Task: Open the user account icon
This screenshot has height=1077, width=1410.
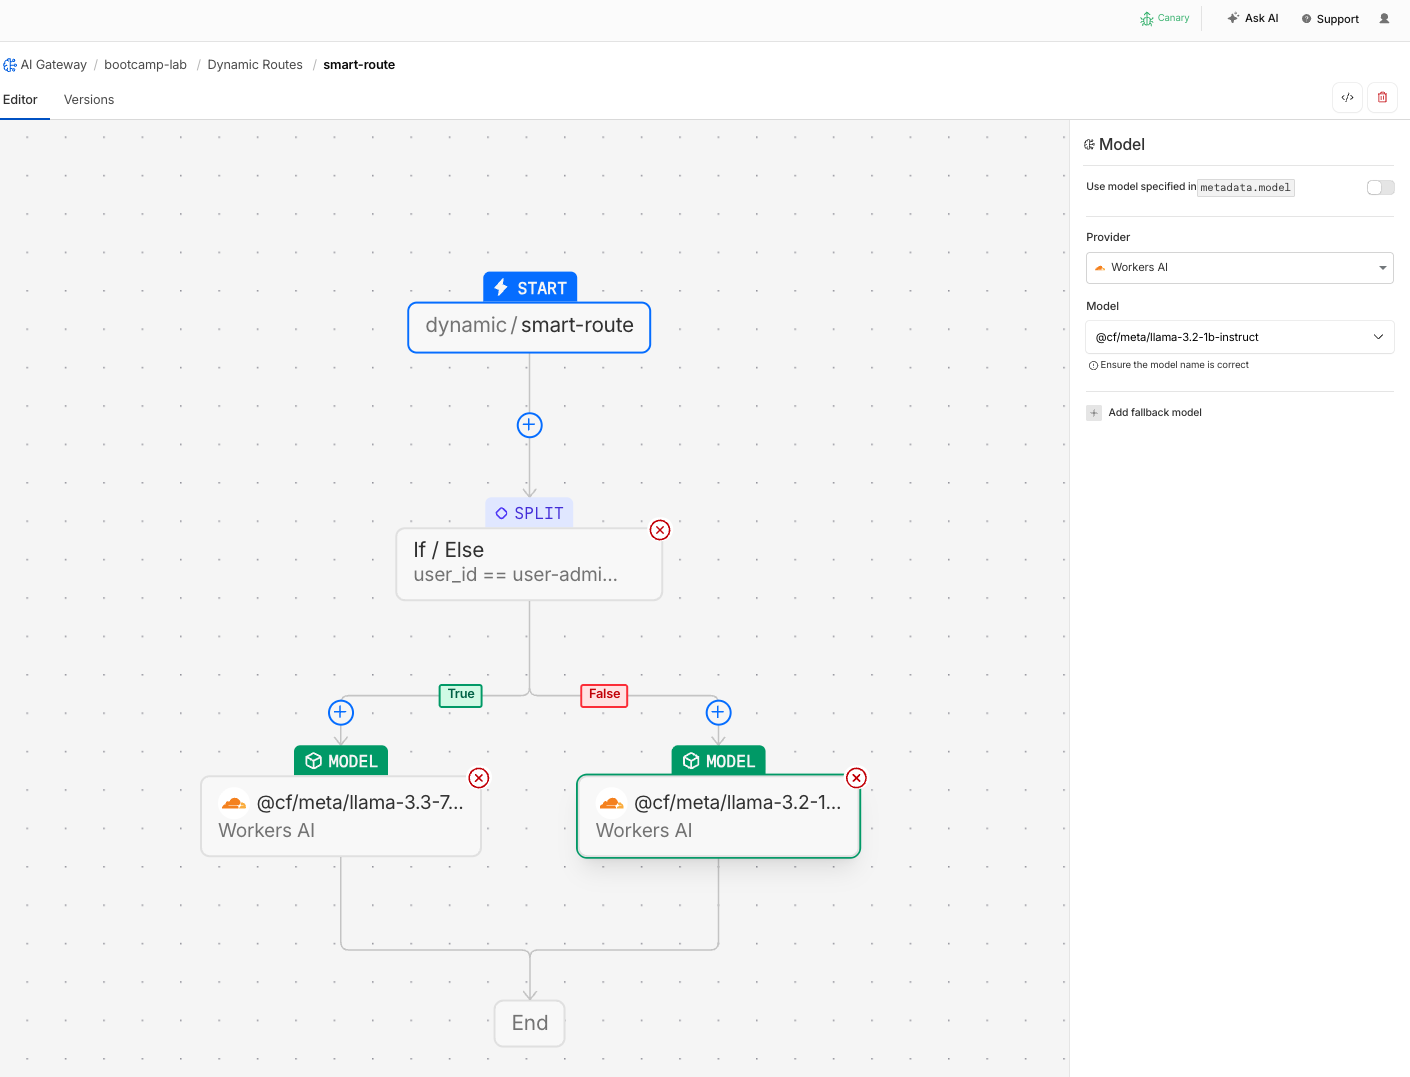Action: tap(1384, 18)
